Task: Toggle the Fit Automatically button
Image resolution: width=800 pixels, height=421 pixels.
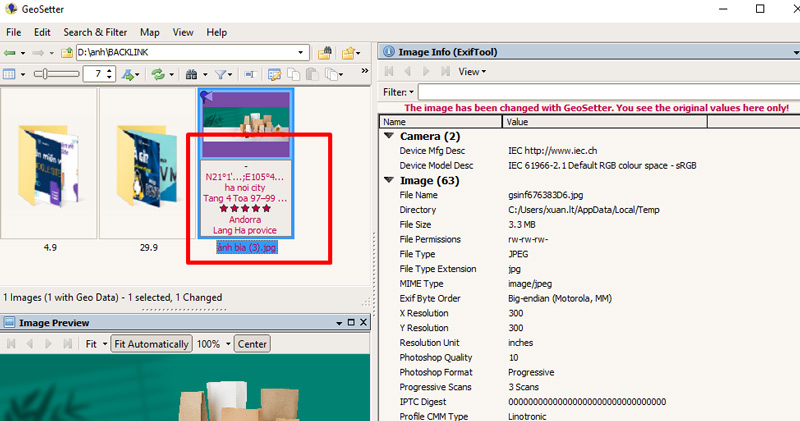Action: tap(150, 344)
